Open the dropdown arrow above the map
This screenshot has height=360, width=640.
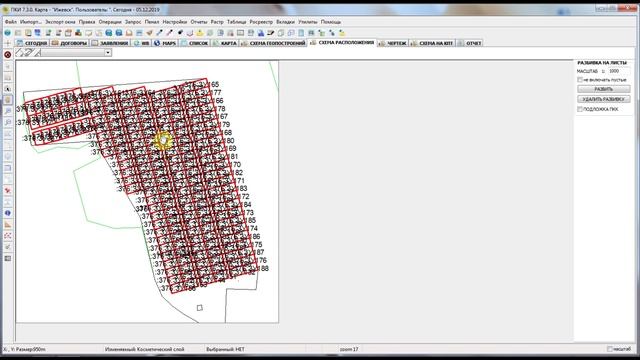tap(108, 52)
